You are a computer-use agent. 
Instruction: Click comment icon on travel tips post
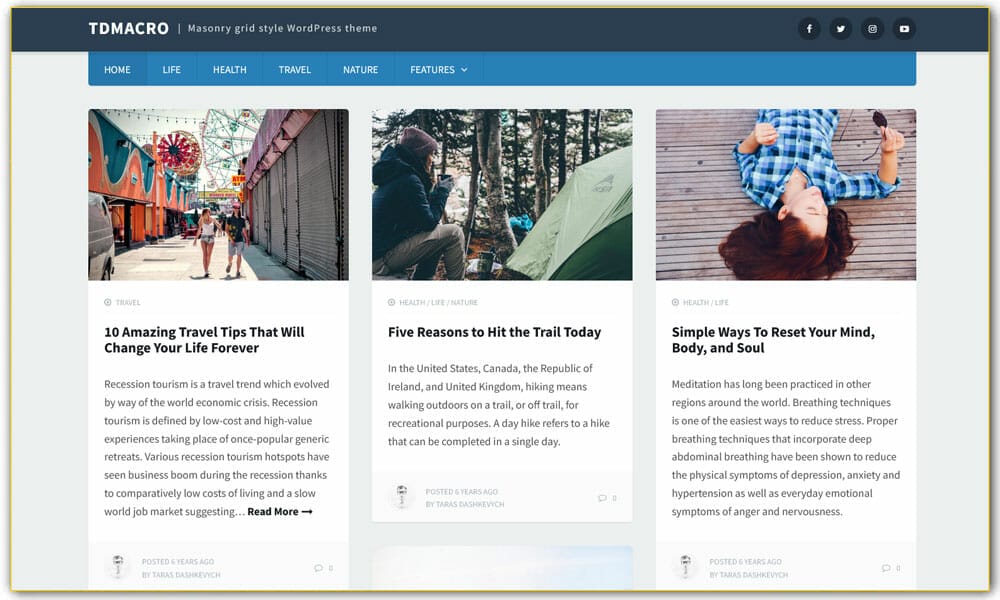coord(318,568)
